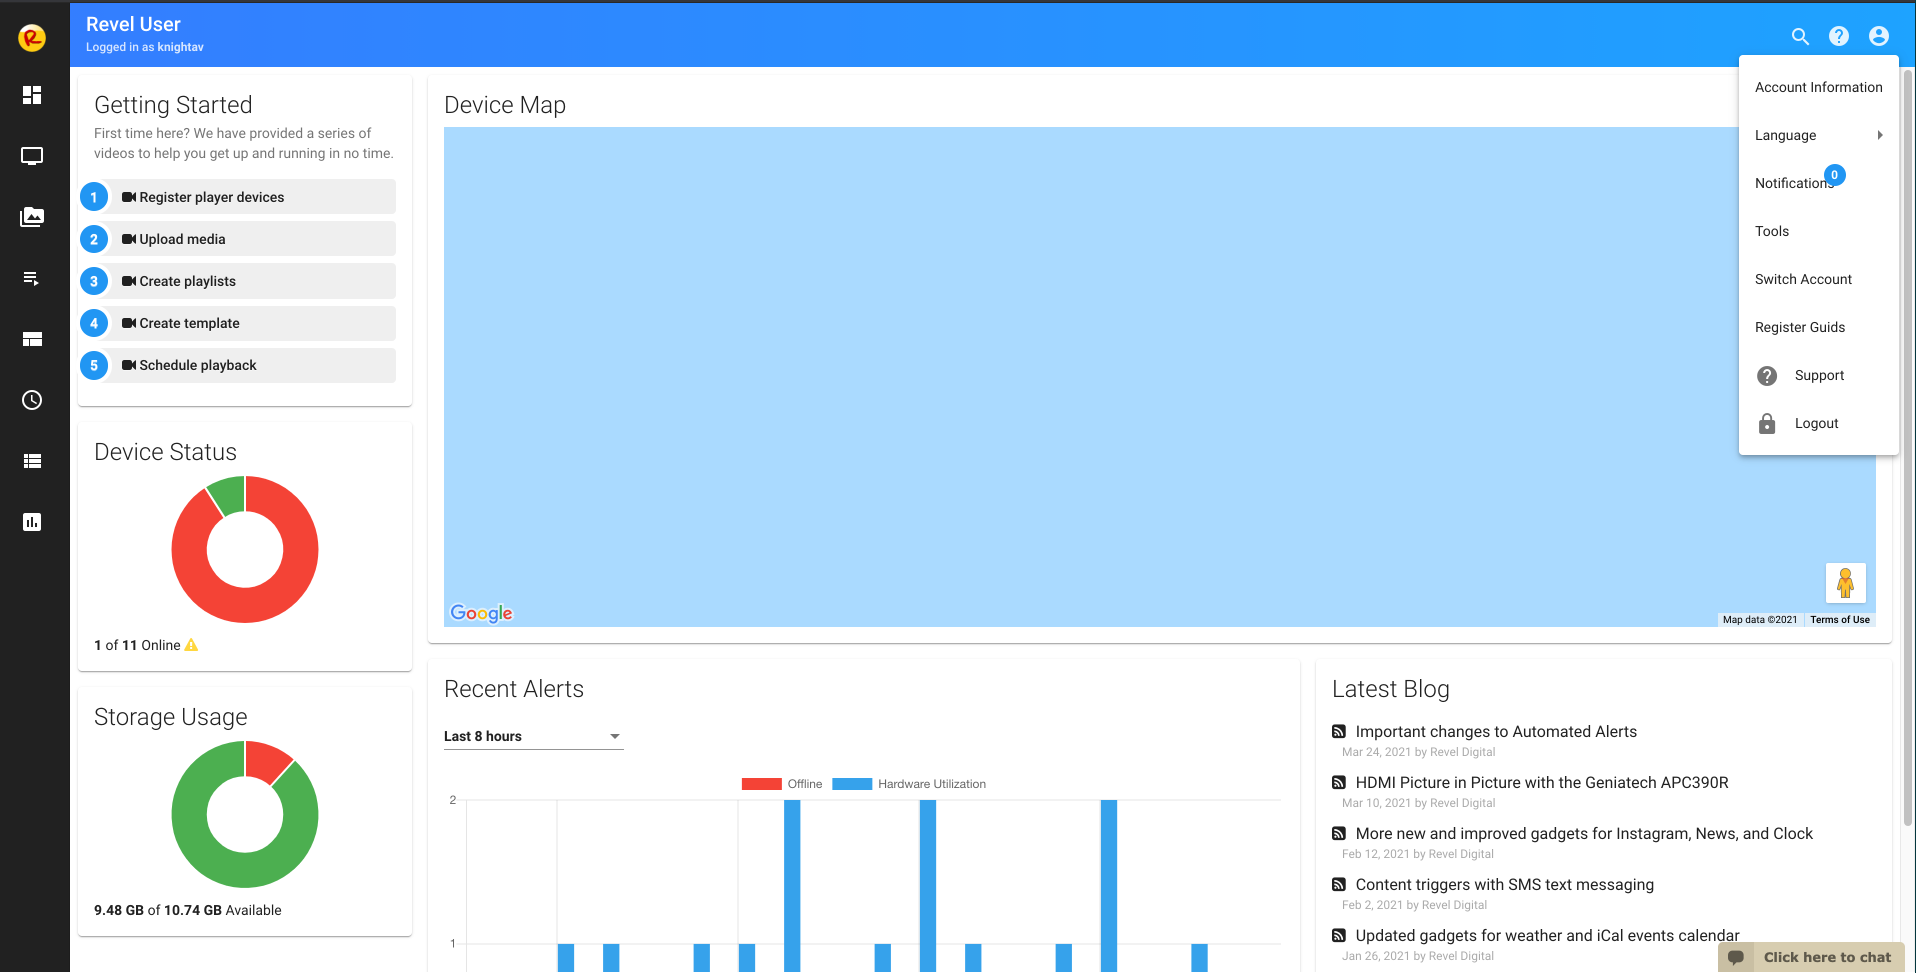Open the Media library icon in sidebar

32,217
